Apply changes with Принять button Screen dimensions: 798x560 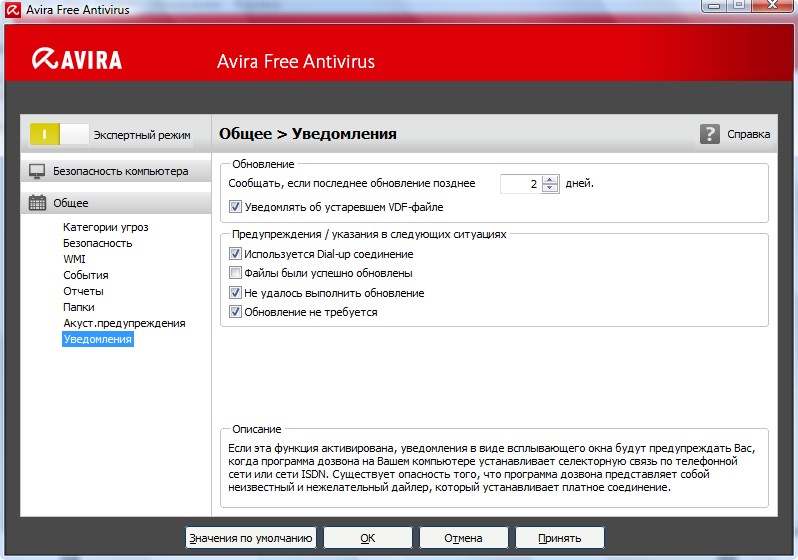point(560,538)
